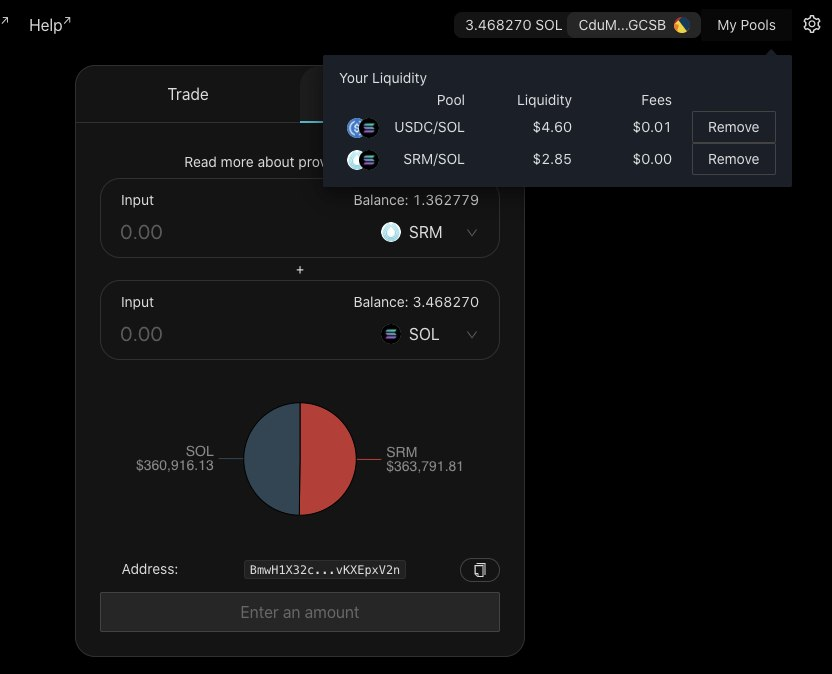This screenshot has width=832, height=674.
Task: Switch to the Trade tab
Action: click(x=188, y=94)
